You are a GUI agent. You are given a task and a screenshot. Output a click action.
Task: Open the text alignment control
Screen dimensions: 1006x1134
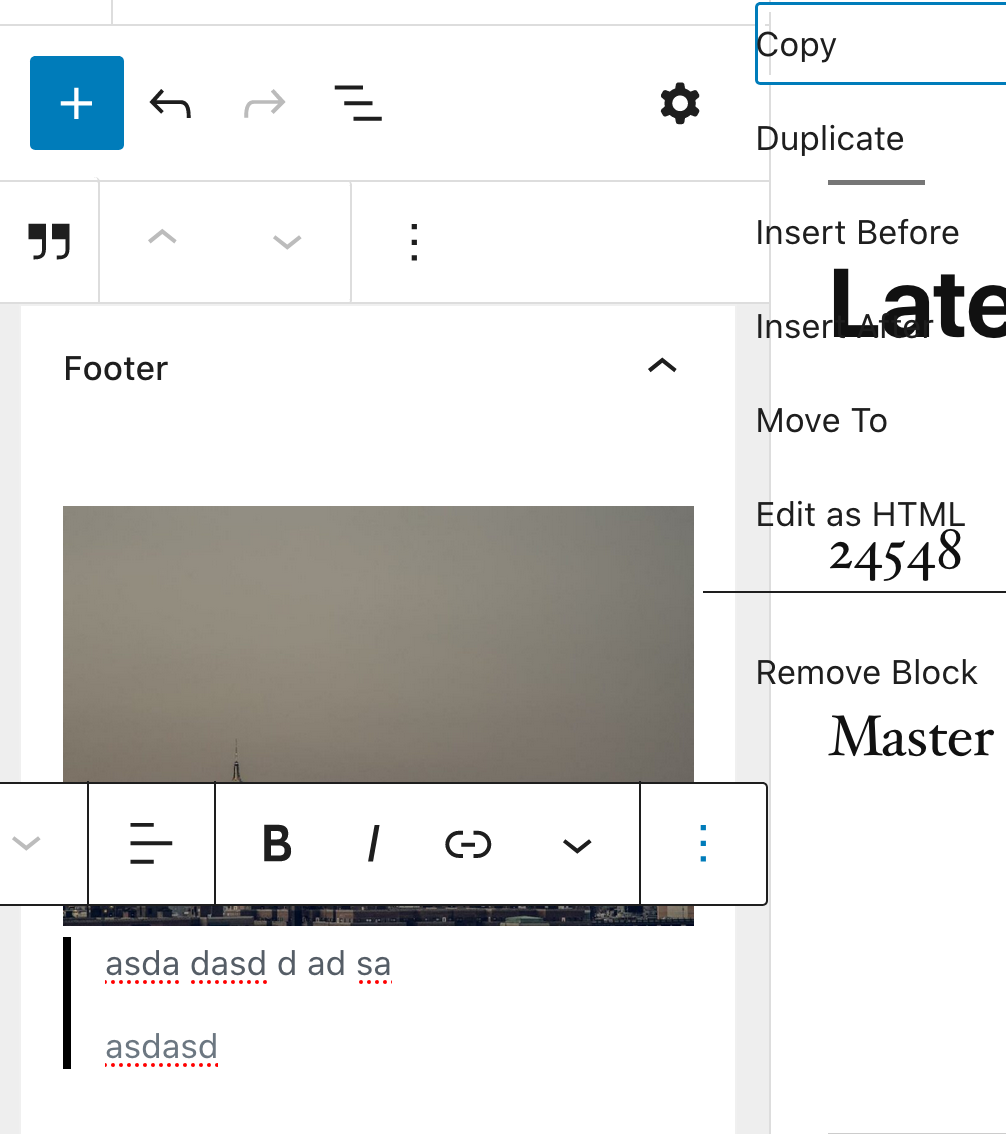pos(151,843)
